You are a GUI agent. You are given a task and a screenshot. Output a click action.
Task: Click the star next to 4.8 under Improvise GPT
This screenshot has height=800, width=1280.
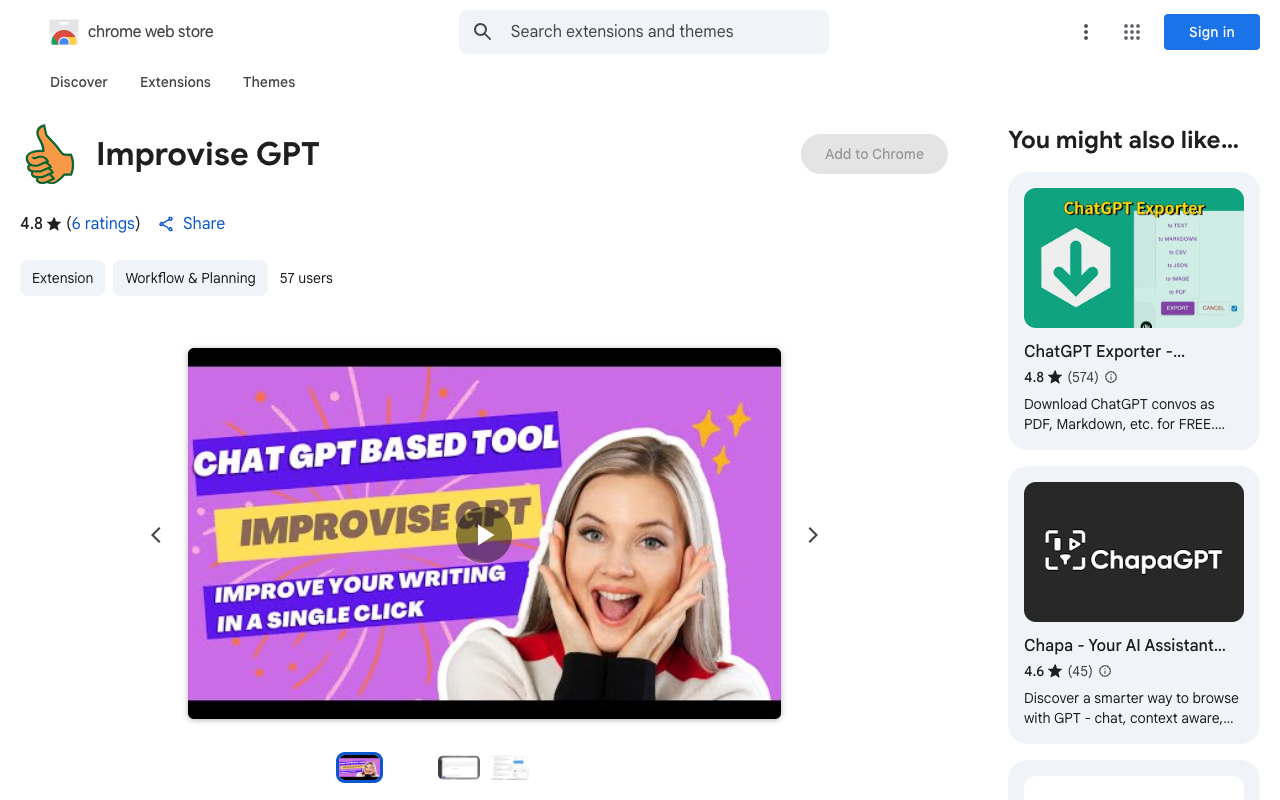[54, 224]
